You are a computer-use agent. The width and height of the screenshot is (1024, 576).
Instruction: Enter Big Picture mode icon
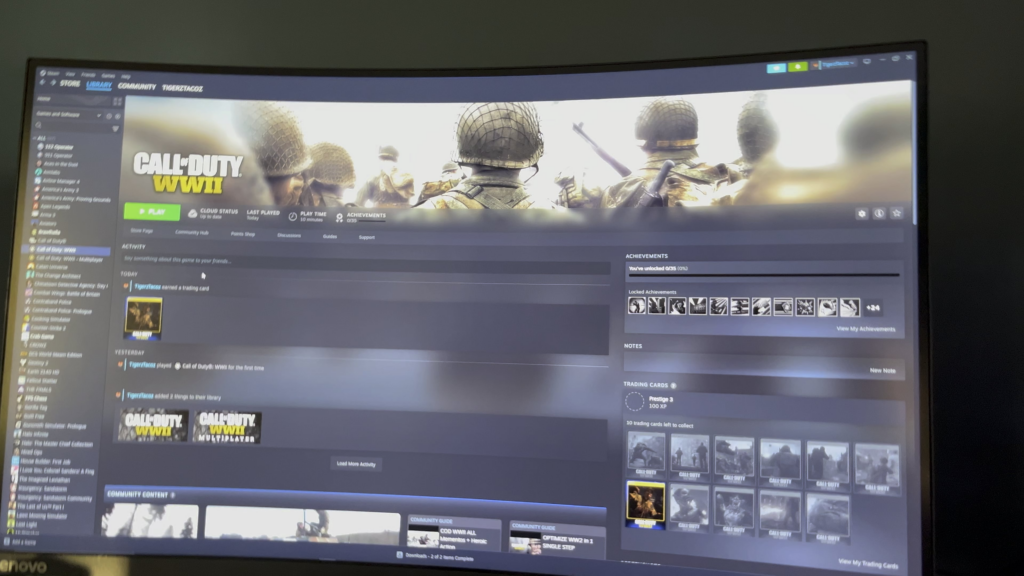click(x=867, y=61)
